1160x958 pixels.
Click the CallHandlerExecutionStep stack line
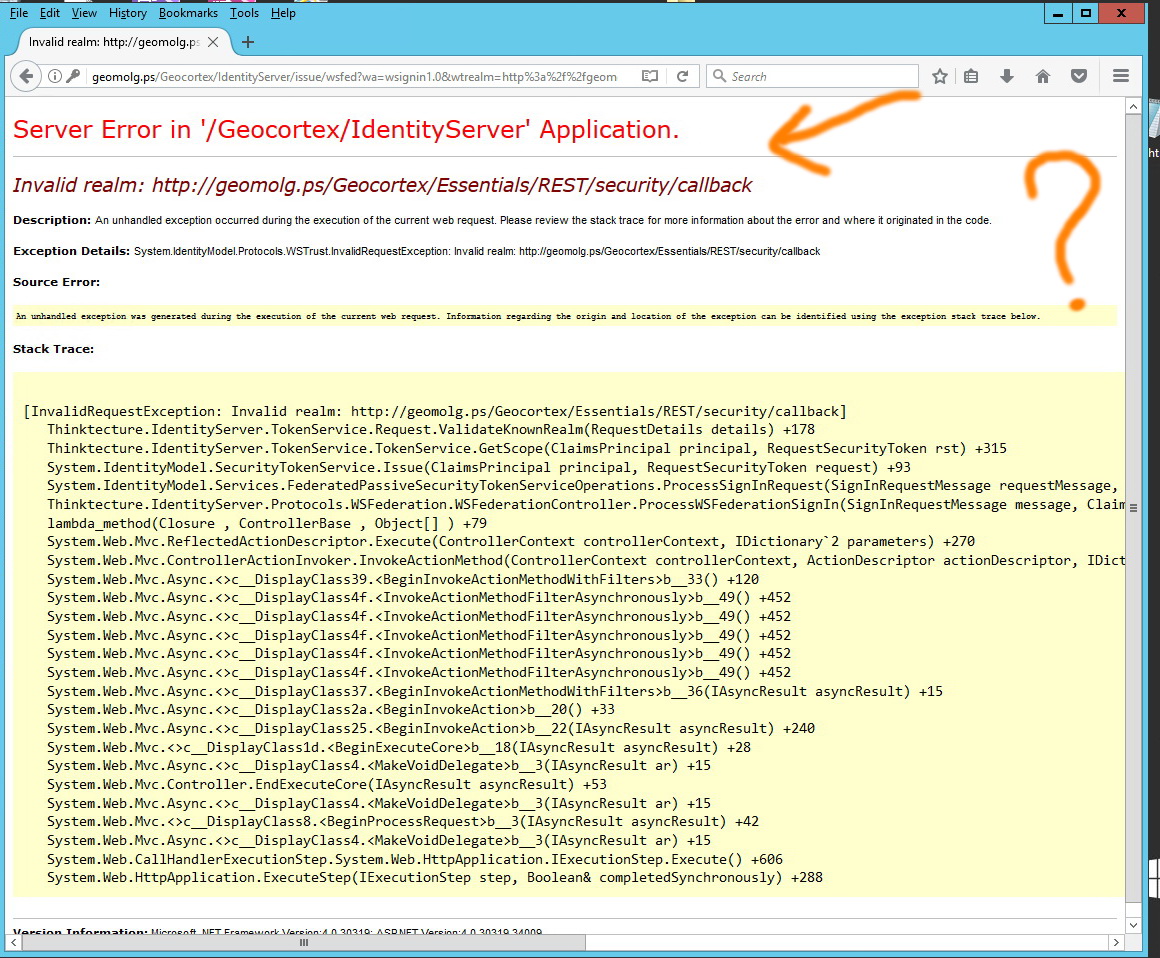414,859
